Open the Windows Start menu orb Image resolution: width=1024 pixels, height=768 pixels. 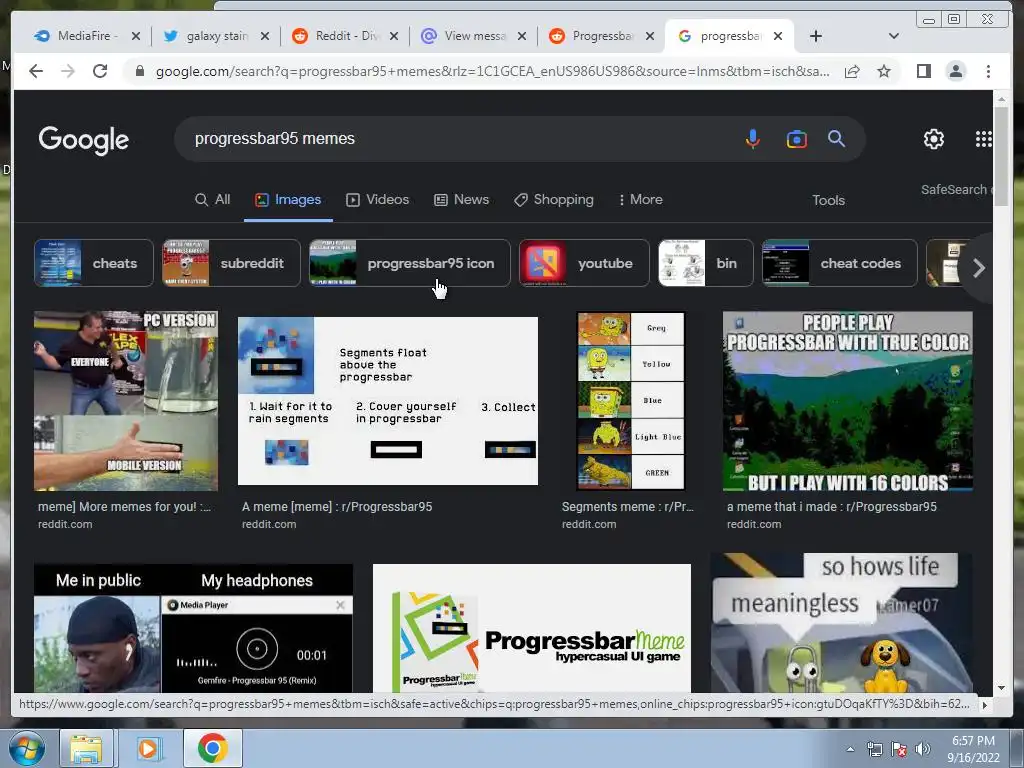26,748
